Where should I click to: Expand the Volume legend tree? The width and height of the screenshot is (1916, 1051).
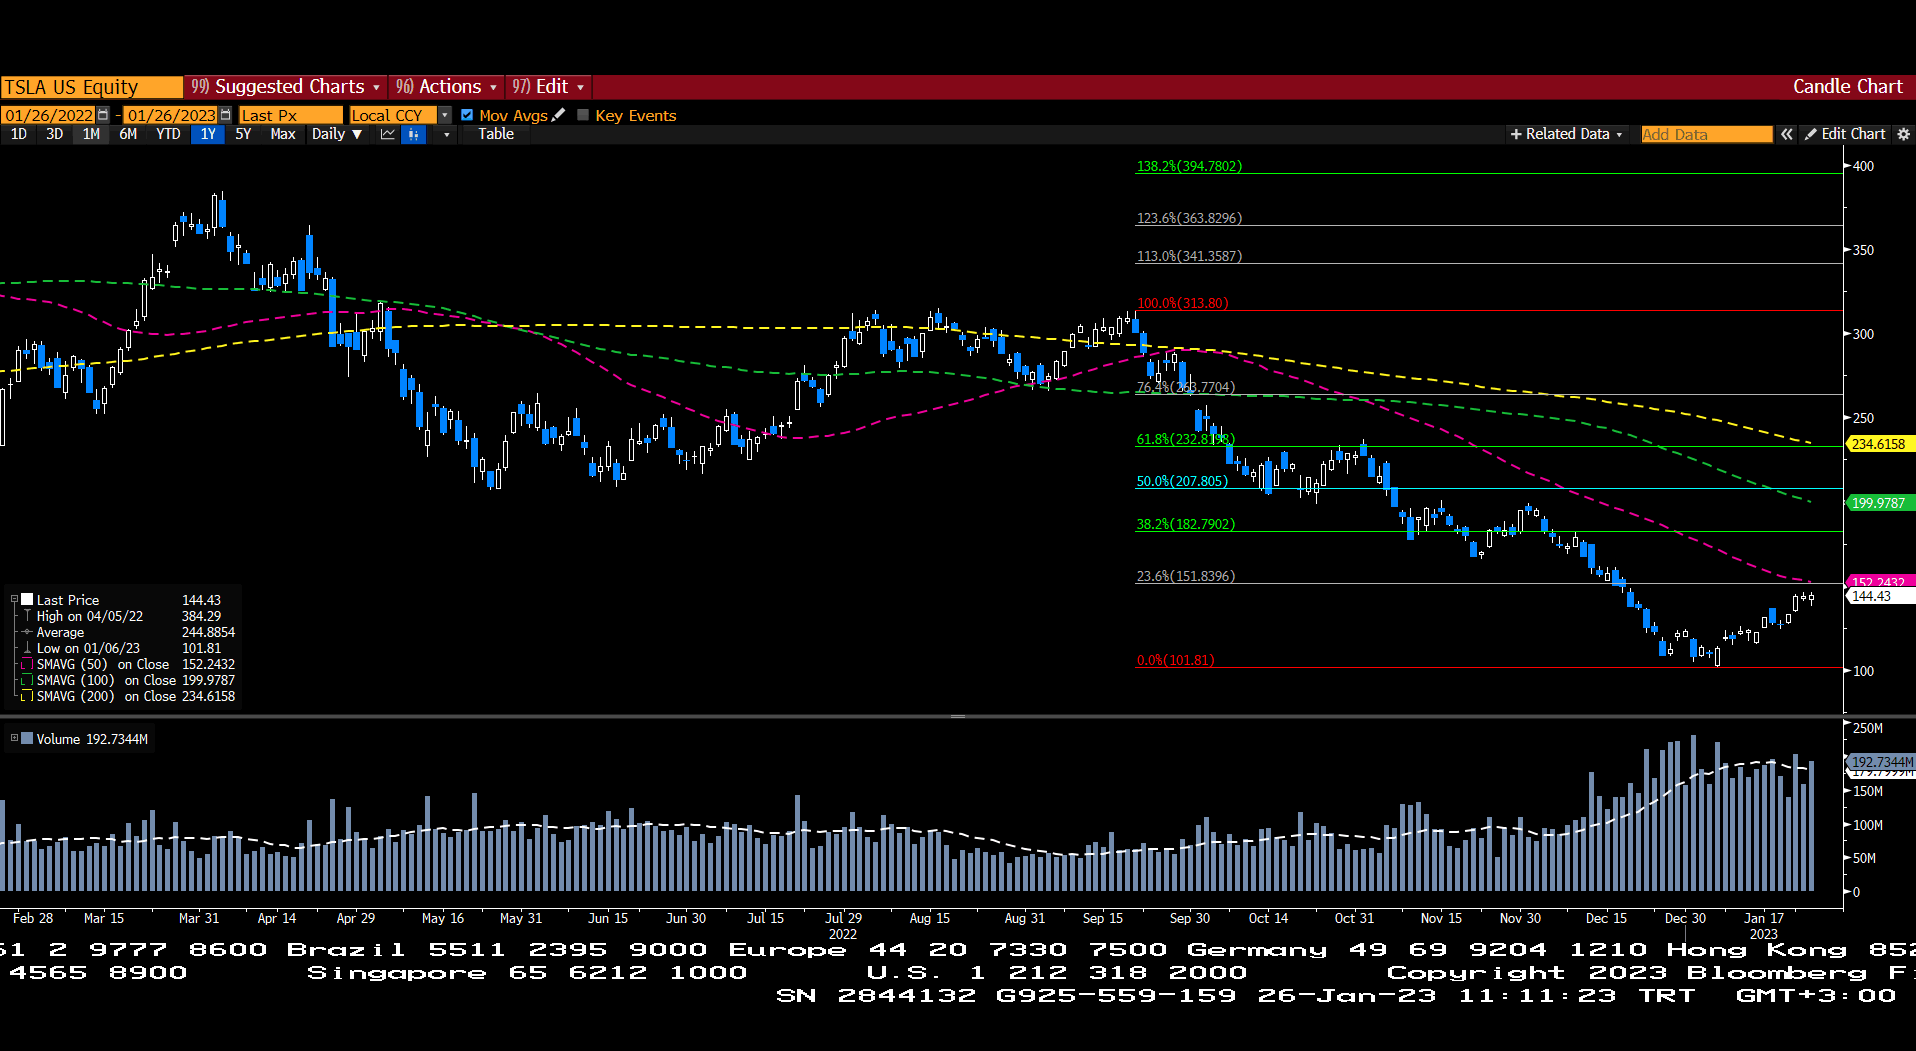(15, 739)
